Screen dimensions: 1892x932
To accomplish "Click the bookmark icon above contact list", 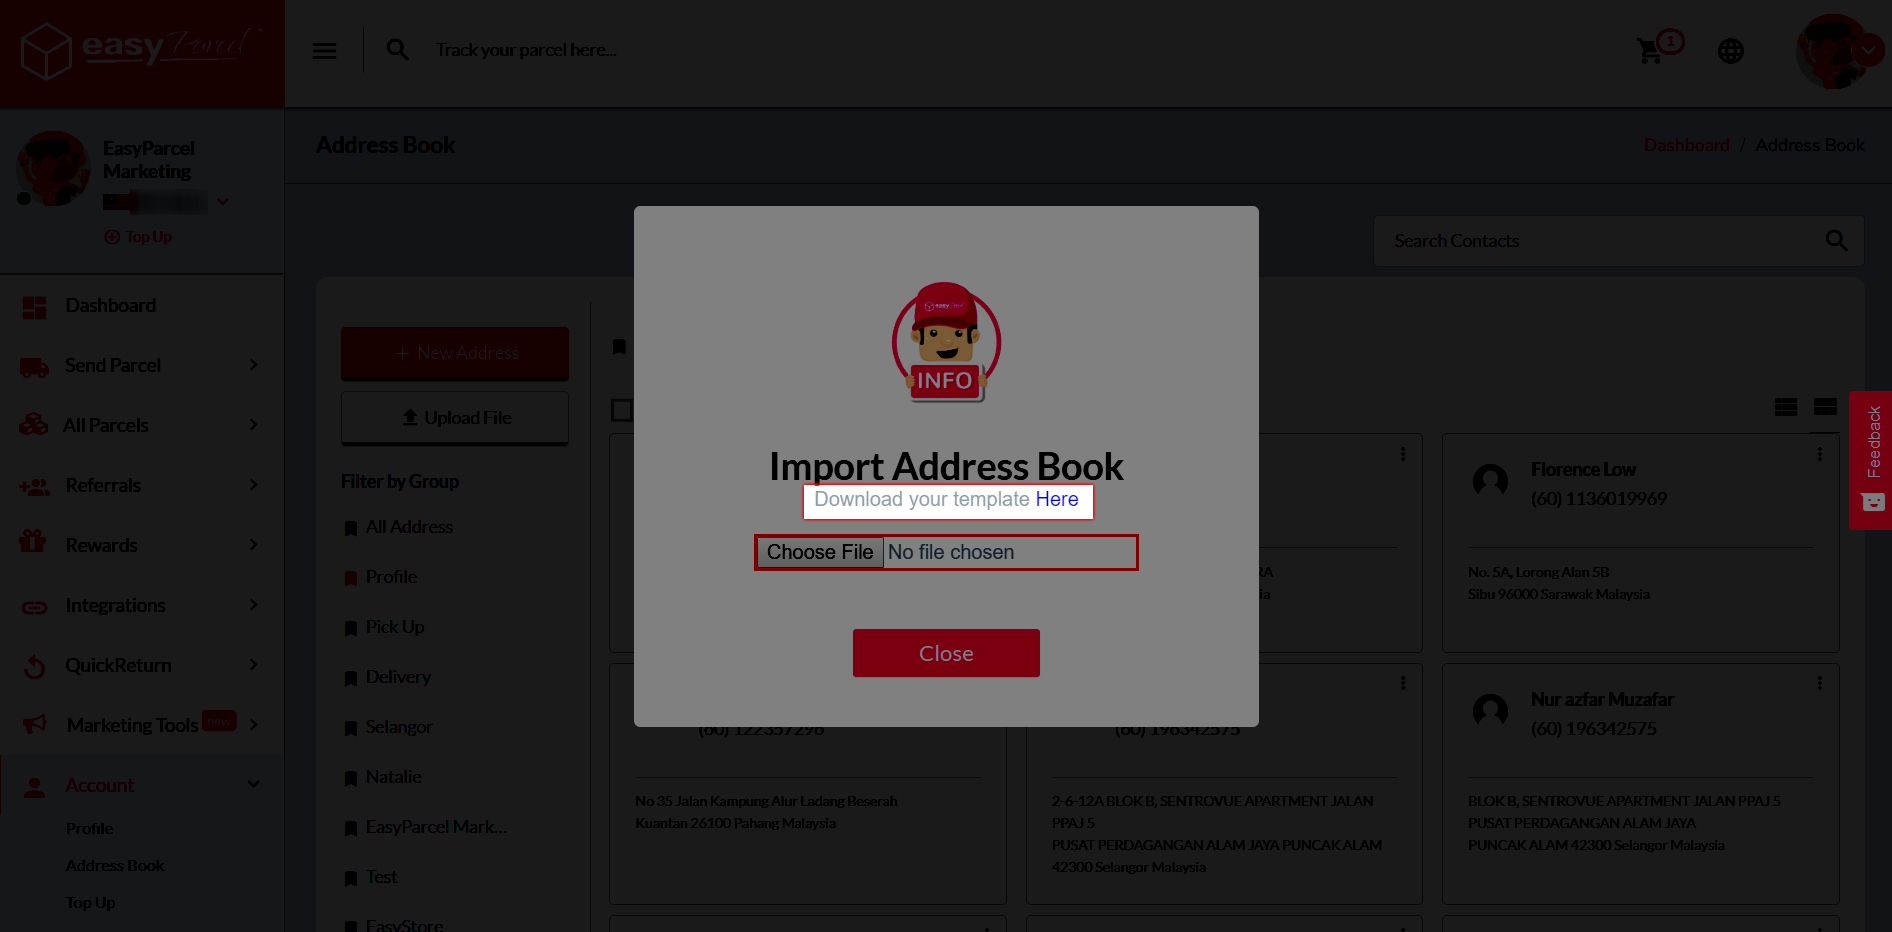I will 619,347.
